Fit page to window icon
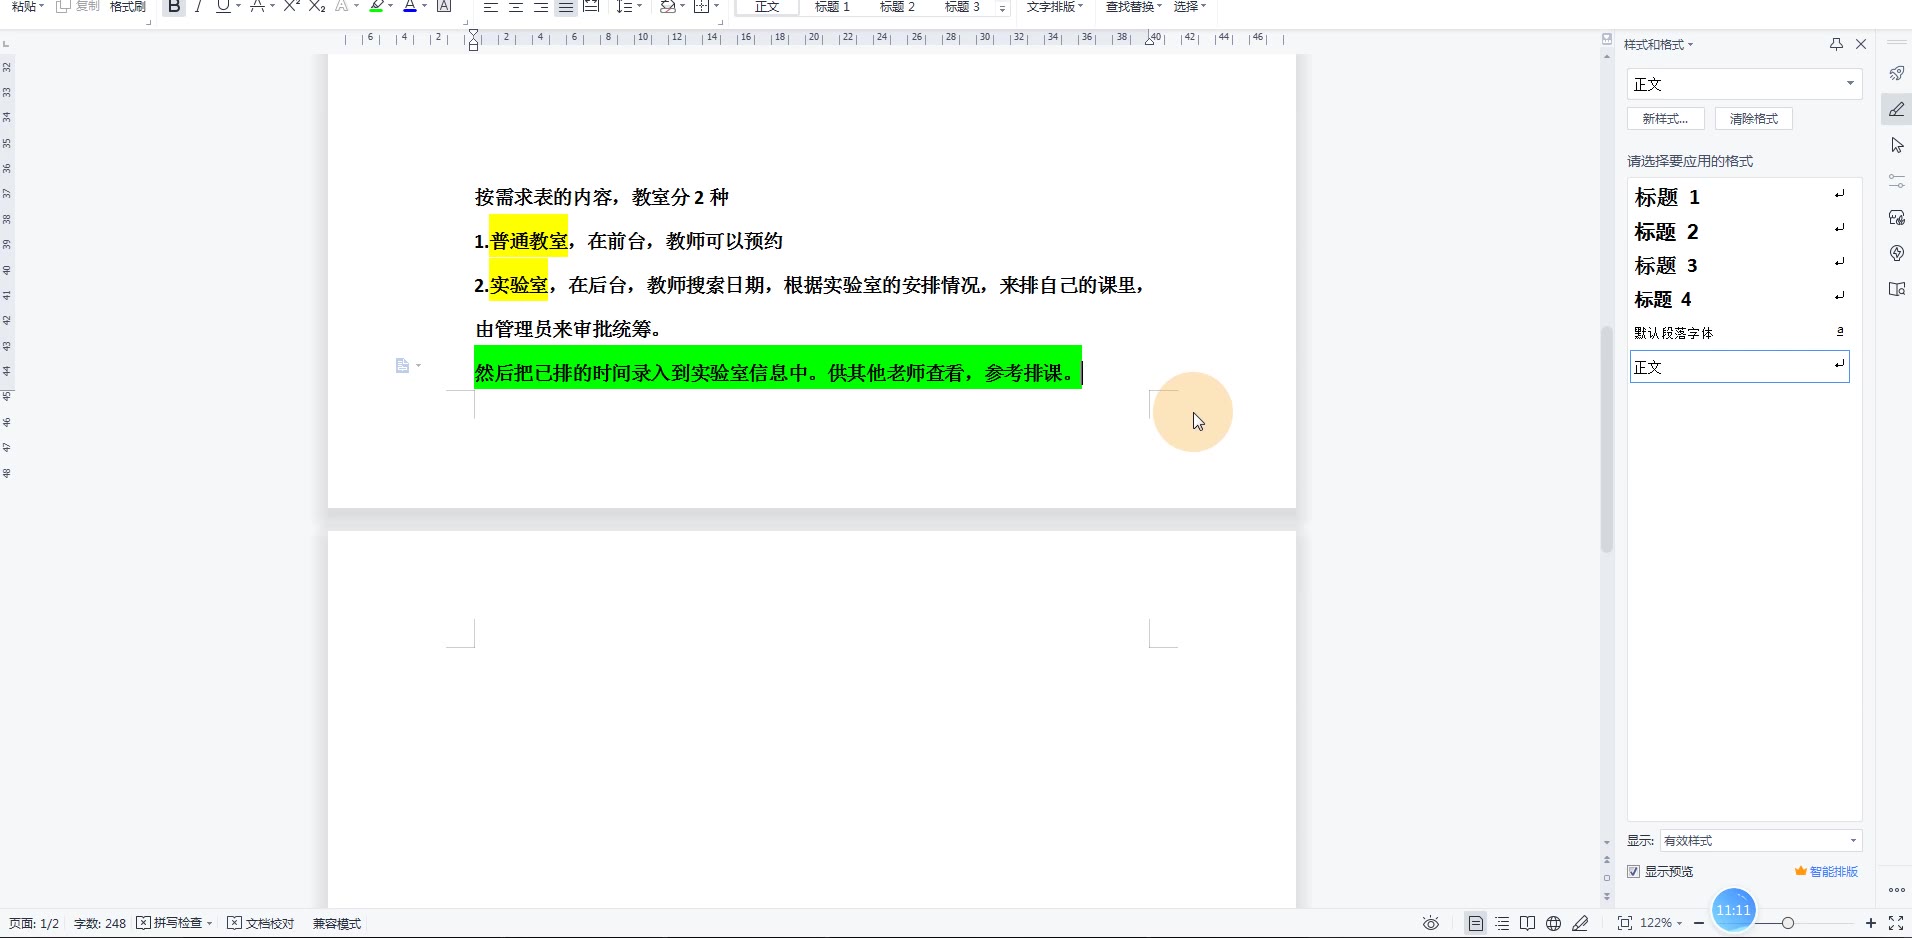Image resolution: width=1912 pixels, height=938 pixels. click(x=1625, y=923)
